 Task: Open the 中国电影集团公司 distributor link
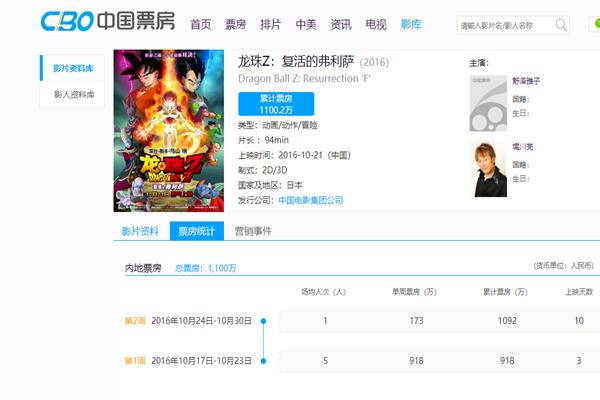point(311,200)
